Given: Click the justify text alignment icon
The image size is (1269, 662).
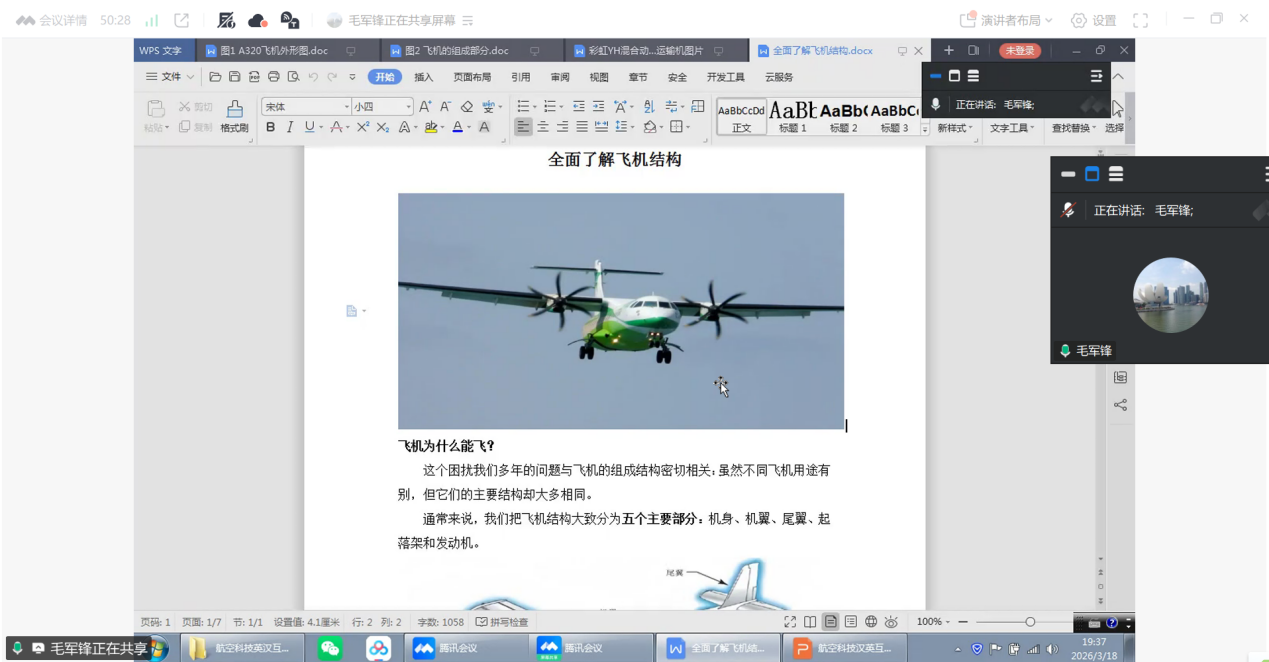Looking at the screenshot, I should click(x=581, y=127).
